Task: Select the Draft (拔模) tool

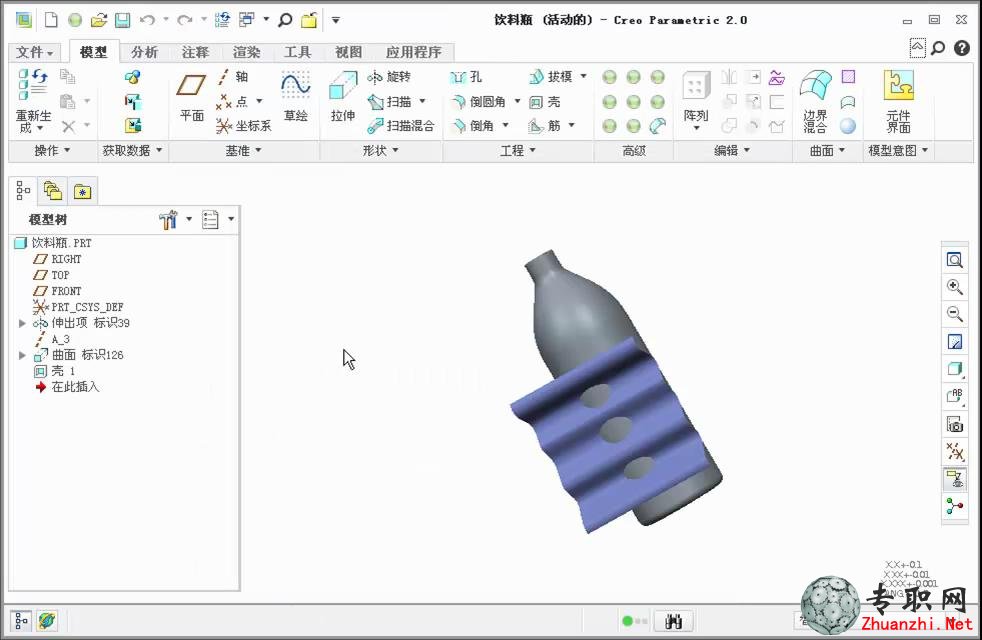Action: (x=550, y=76)
